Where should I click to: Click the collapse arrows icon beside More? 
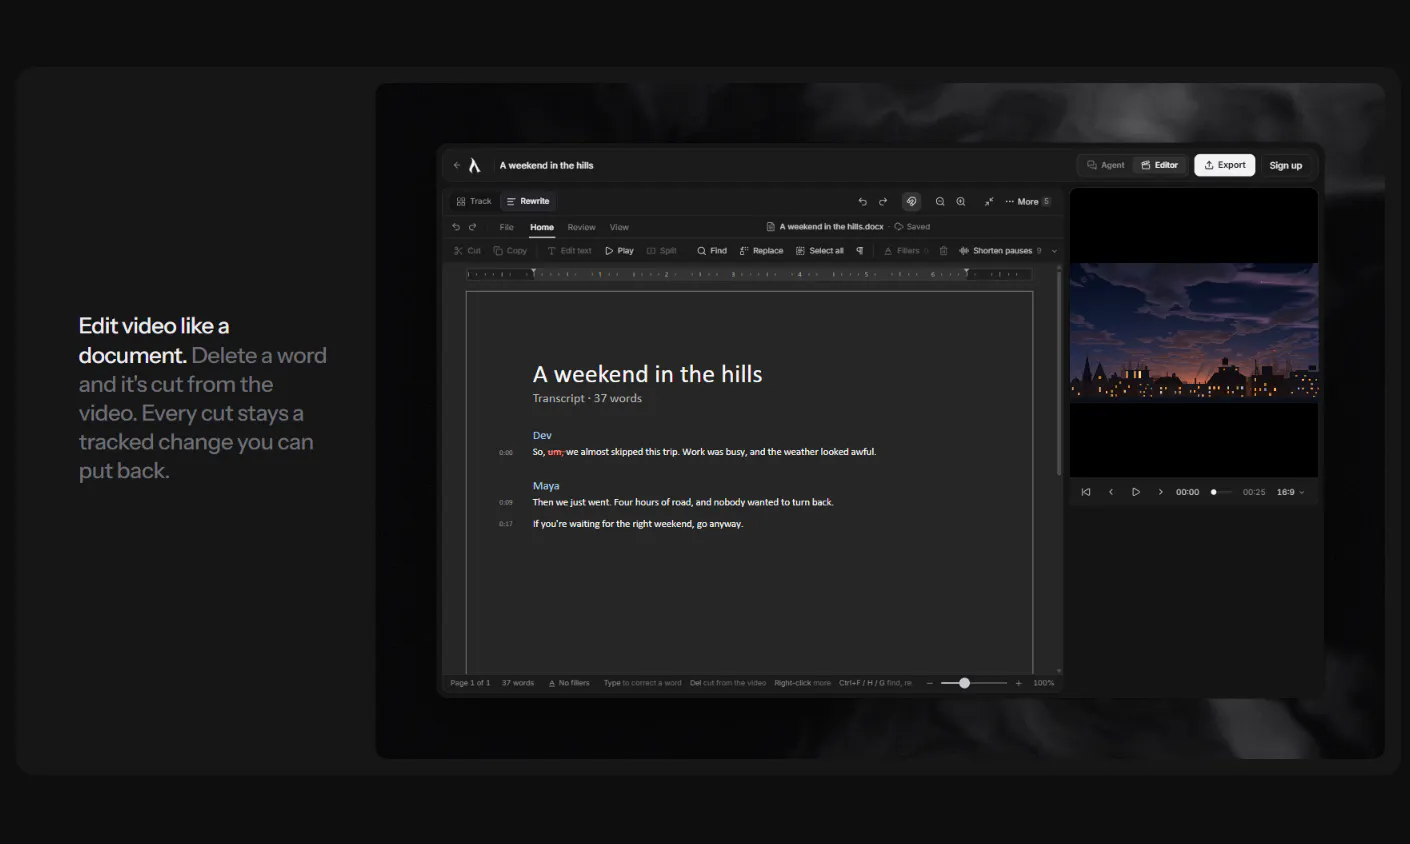point(989,201)
